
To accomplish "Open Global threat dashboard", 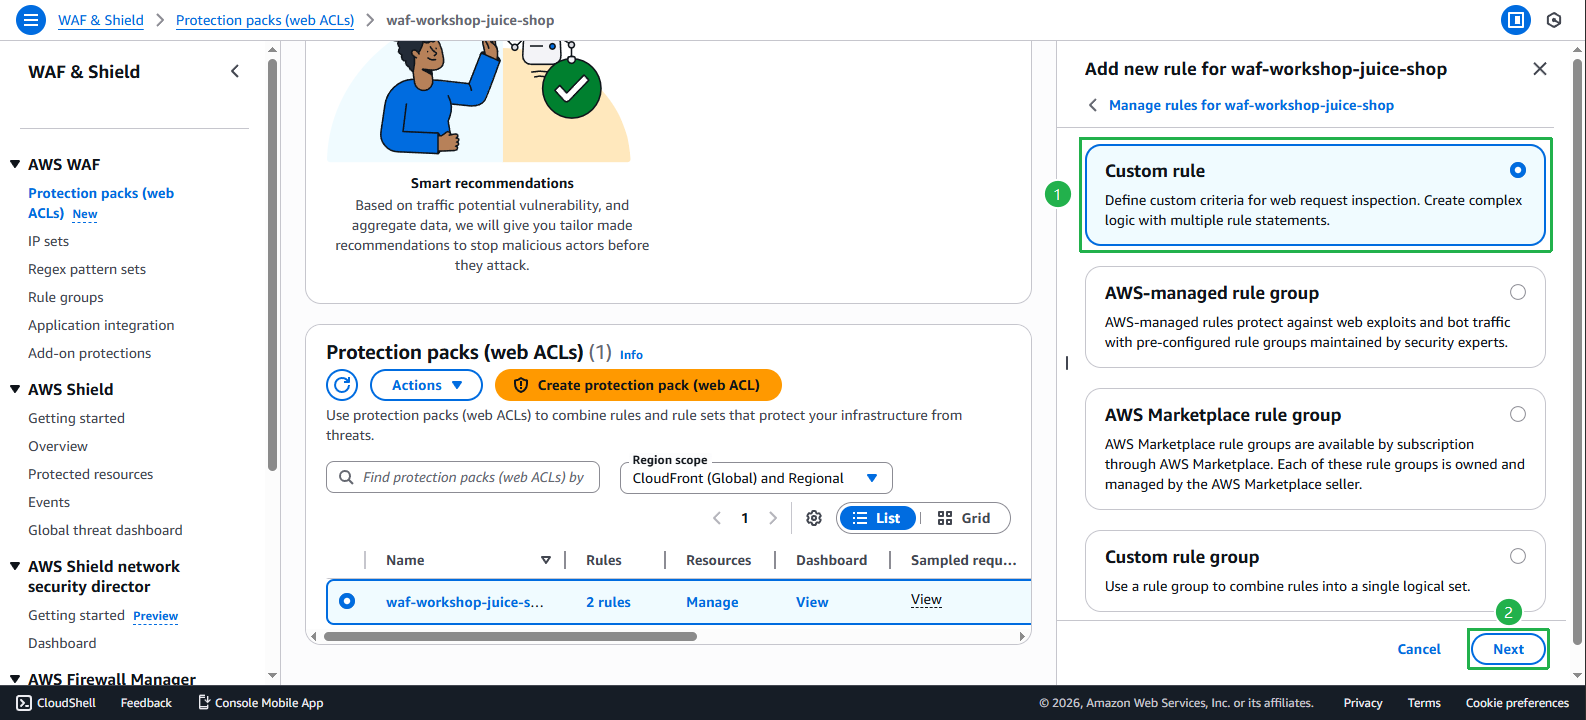I will point(105,530).
